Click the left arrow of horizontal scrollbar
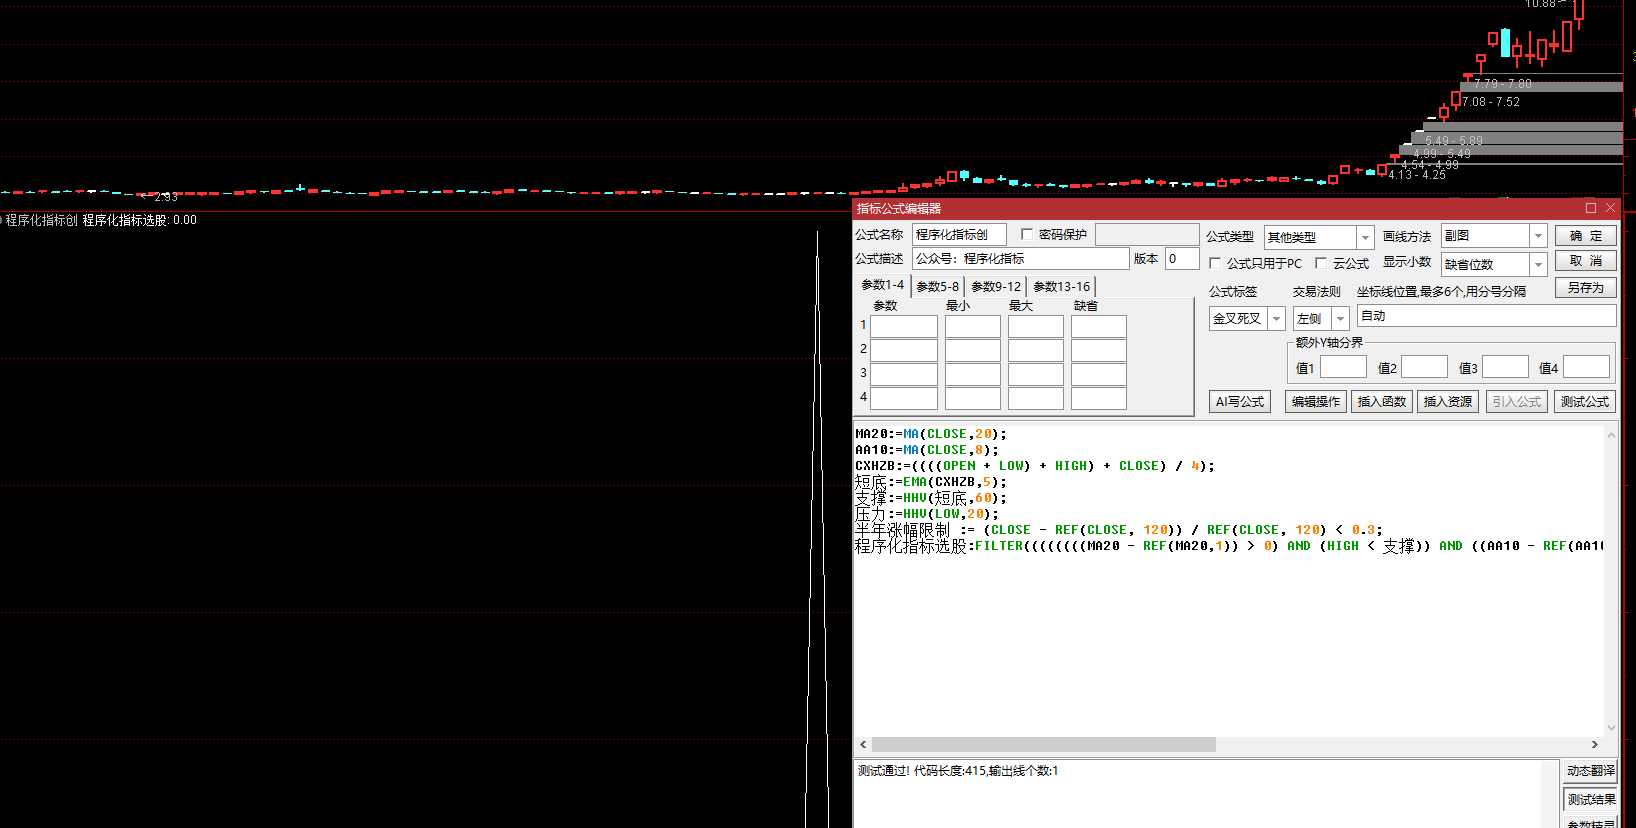 (863, 745)
